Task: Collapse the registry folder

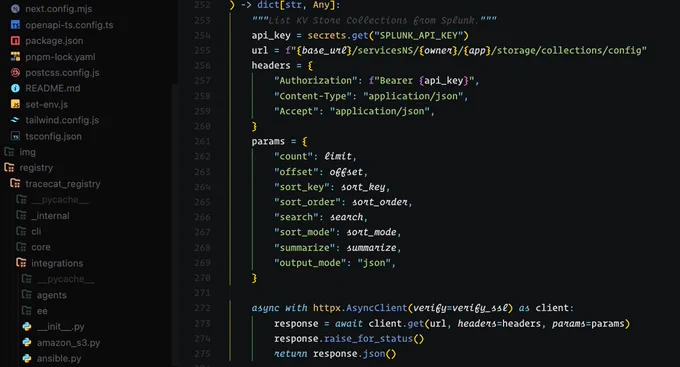Action: 36,168
